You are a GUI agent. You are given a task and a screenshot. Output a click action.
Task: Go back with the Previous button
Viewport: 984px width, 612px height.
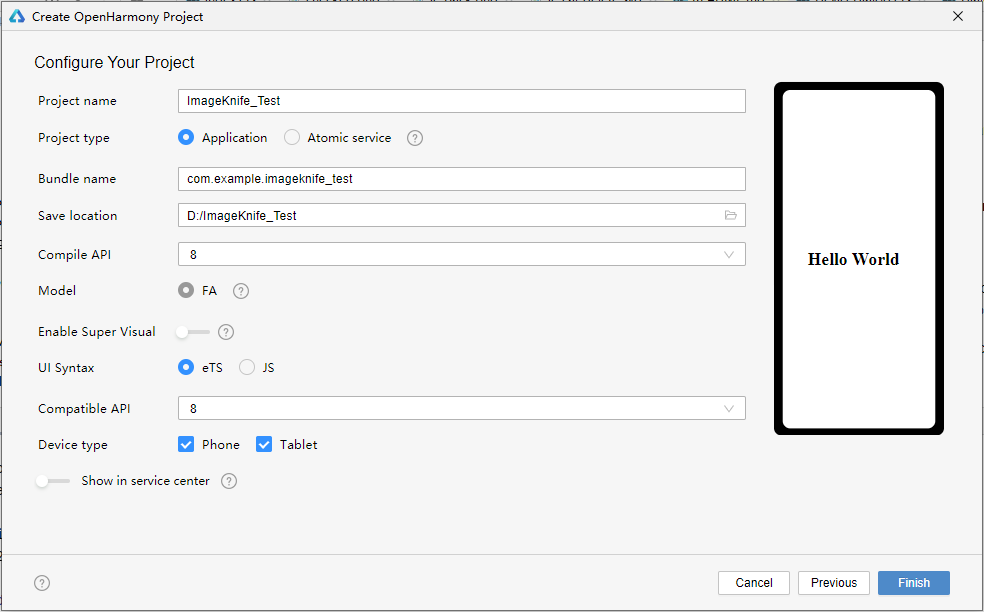tap(833, 583)
